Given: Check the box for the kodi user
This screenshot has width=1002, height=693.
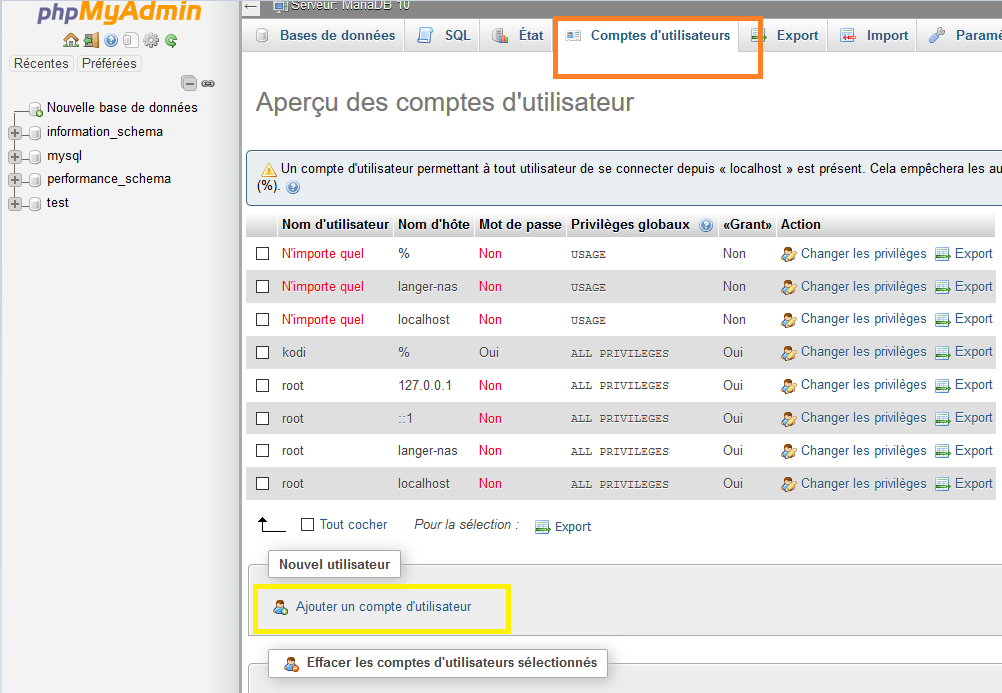Looking at the screenshot, I should tap(263, 352).
